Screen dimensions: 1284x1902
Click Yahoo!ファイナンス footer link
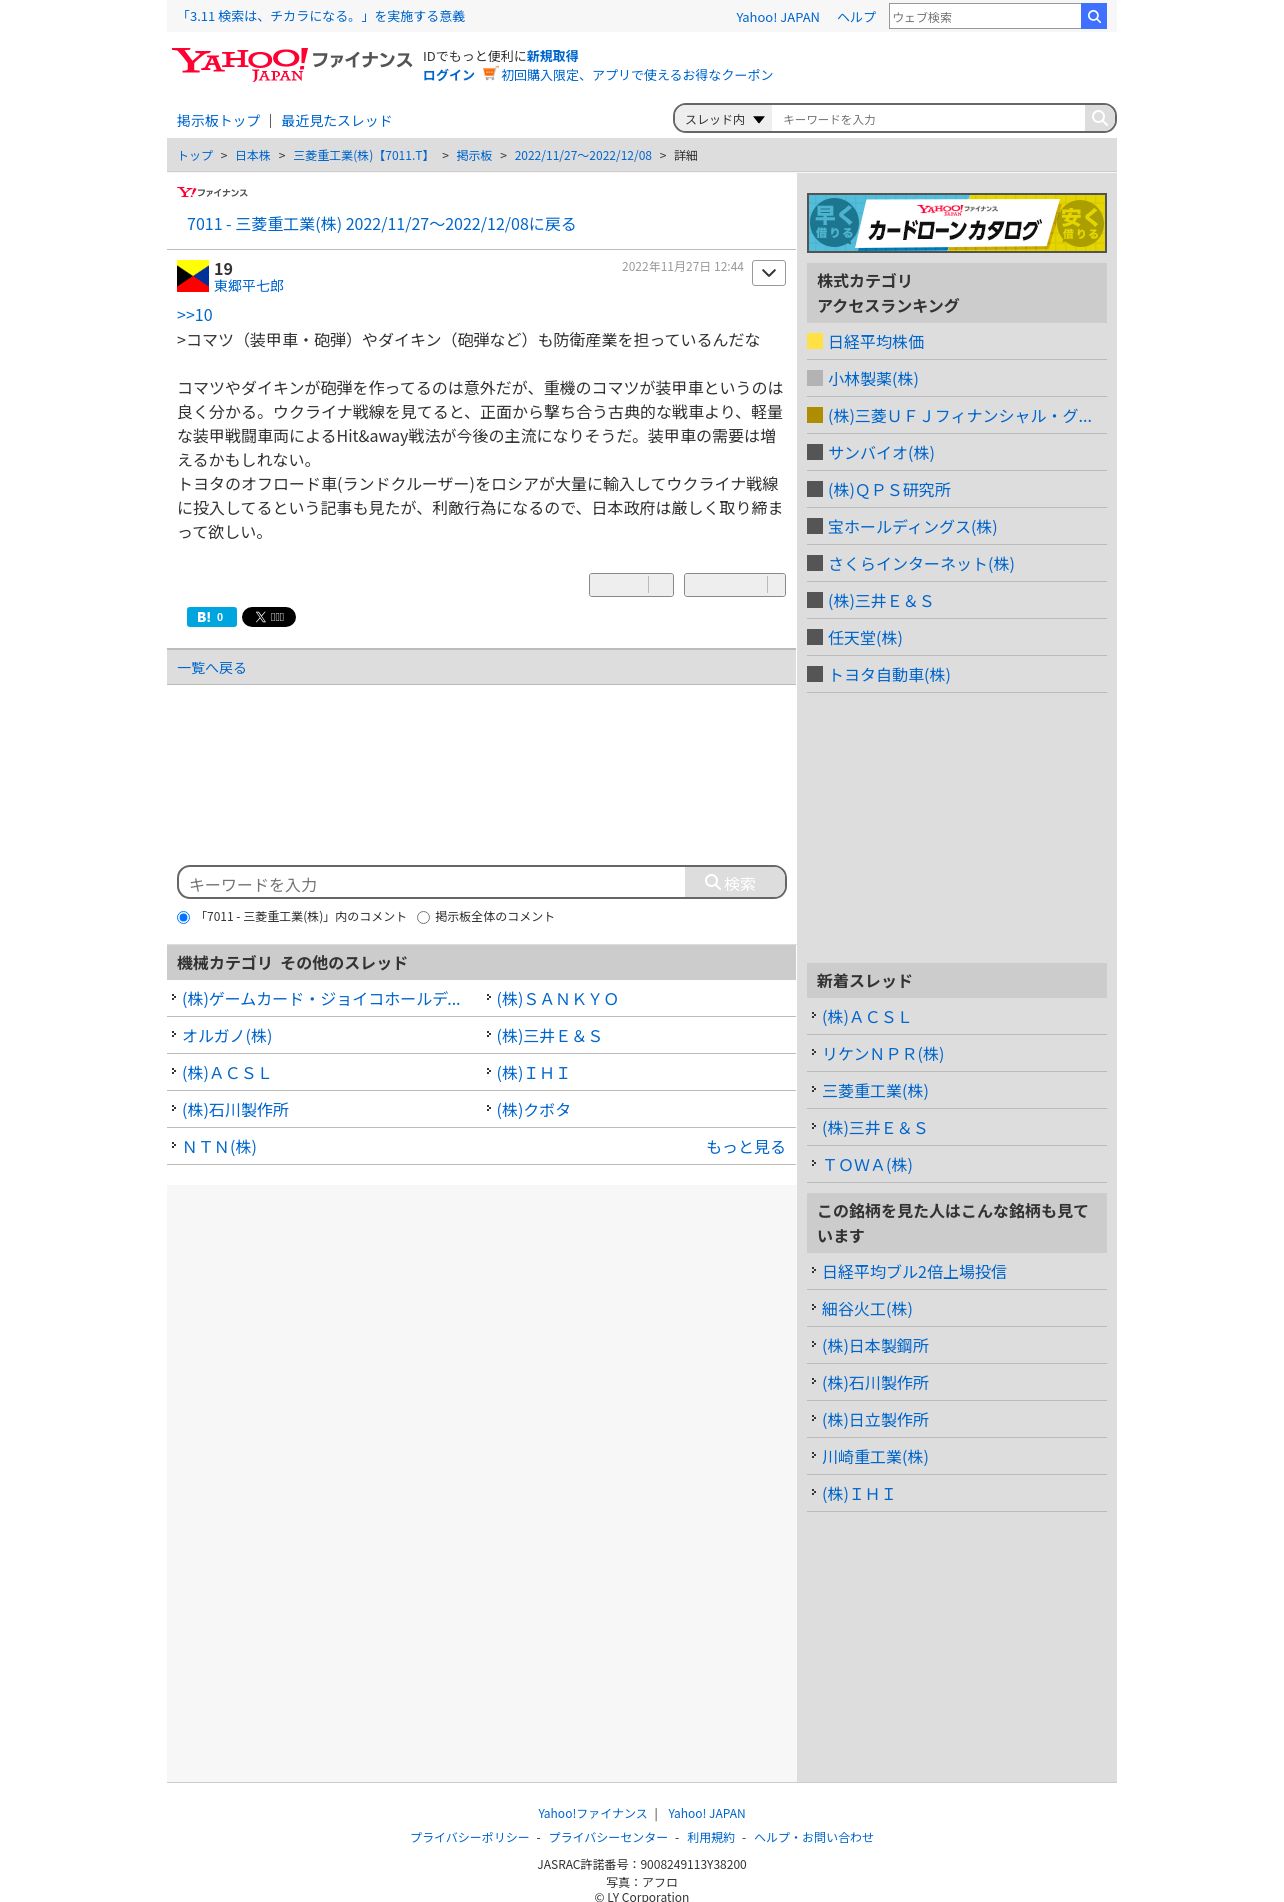(592, 1813)
